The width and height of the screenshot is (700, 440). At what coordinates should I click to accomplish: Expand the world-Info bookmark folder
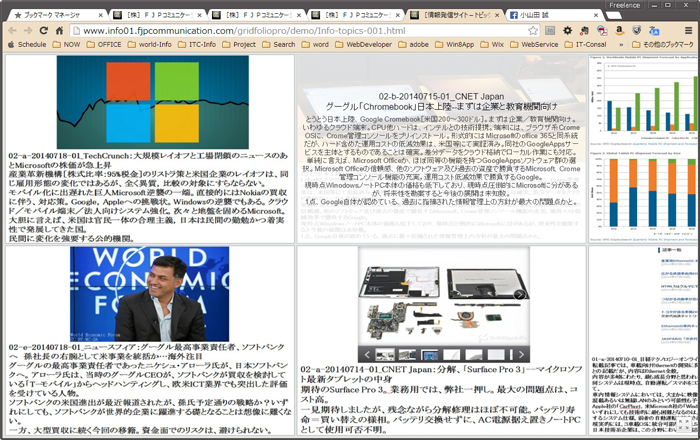coord(150,44)
